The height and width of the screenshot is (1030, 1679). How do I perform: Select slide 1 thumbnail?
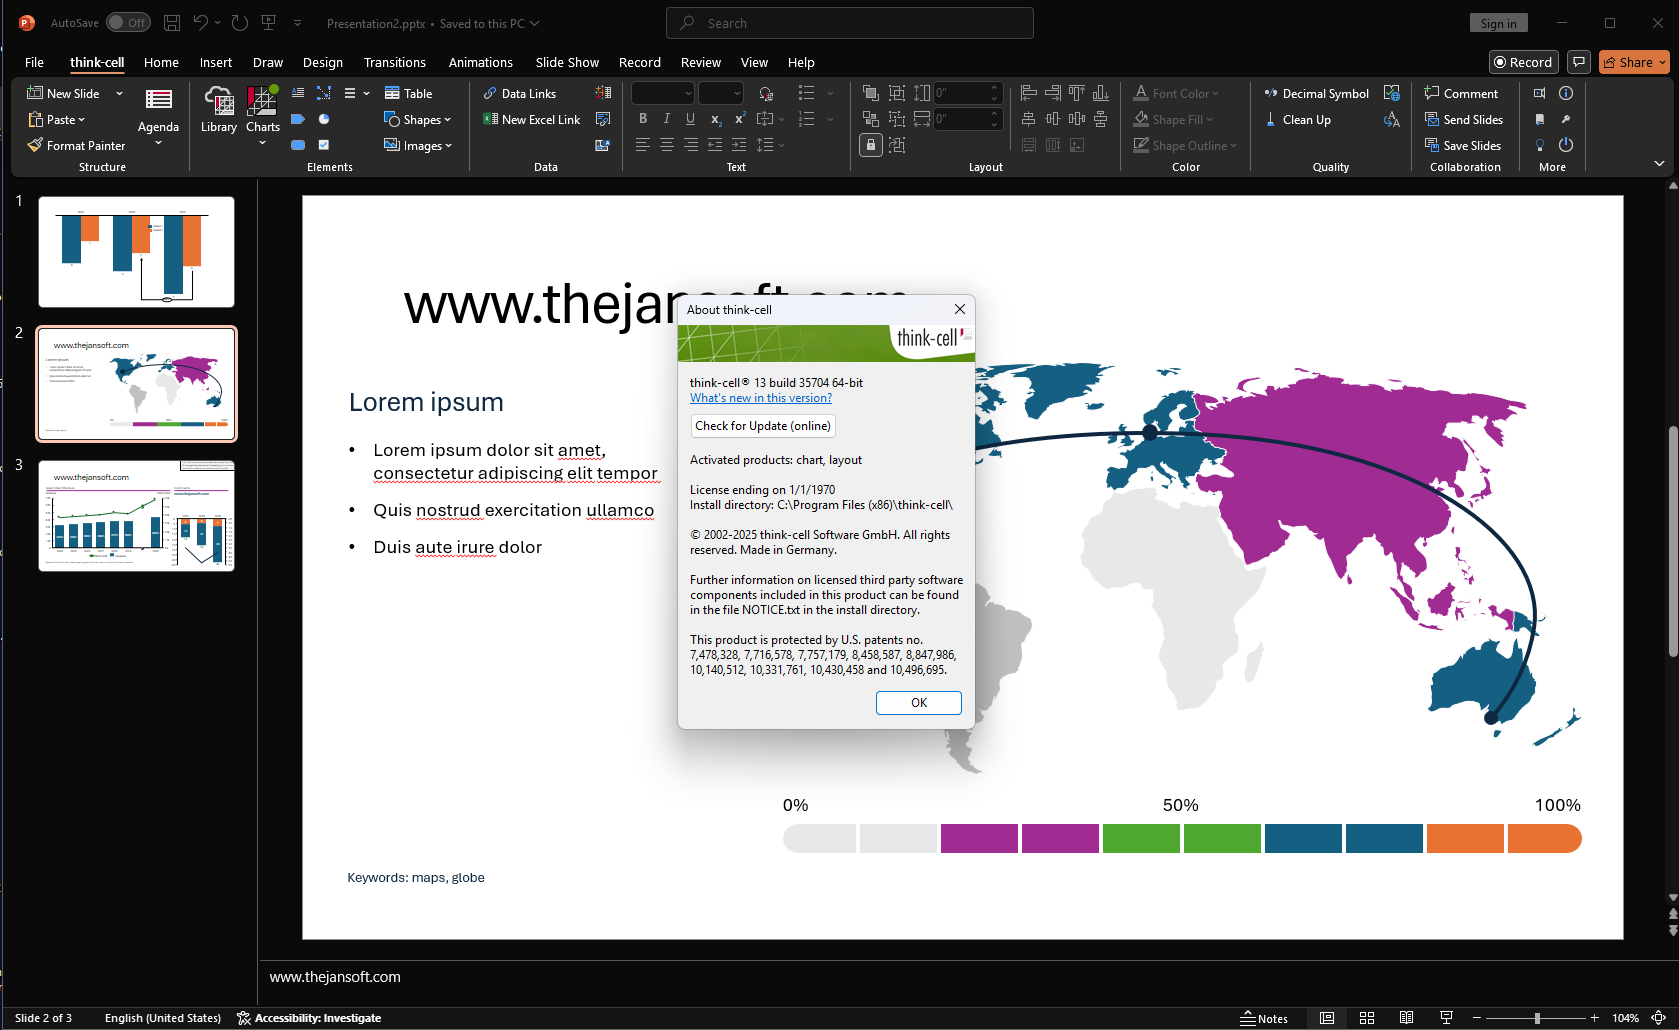coord(136,251)
